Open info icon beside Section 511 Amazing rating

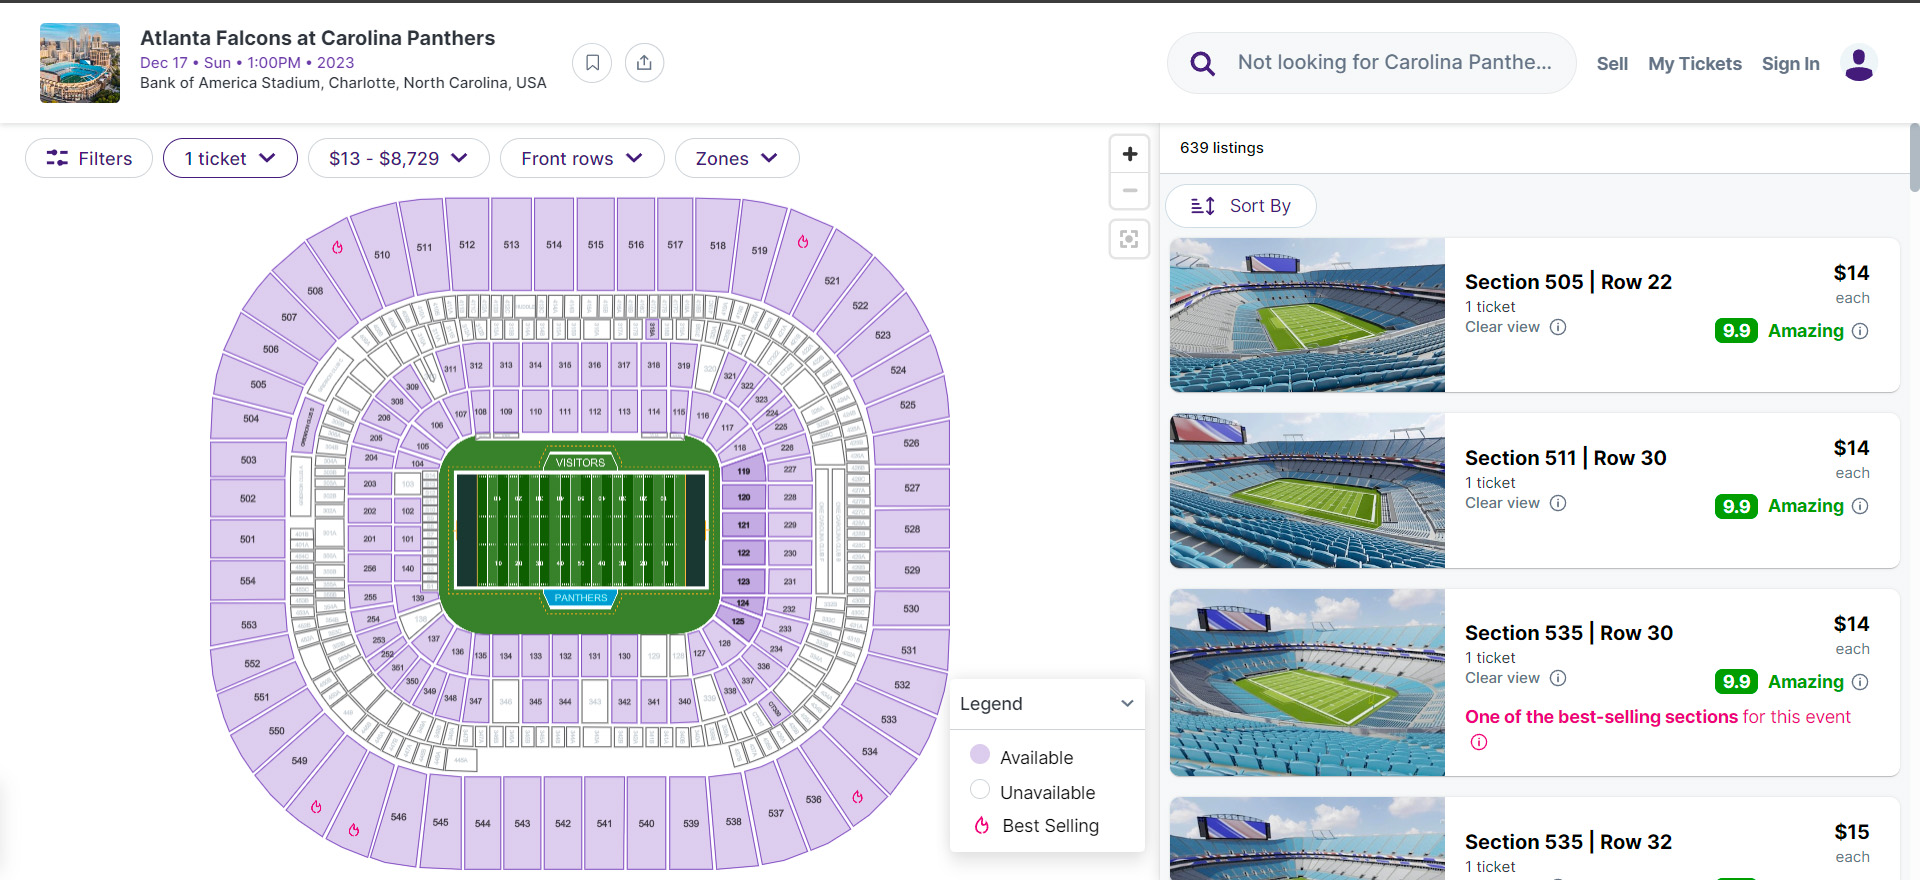point(1860,506)
